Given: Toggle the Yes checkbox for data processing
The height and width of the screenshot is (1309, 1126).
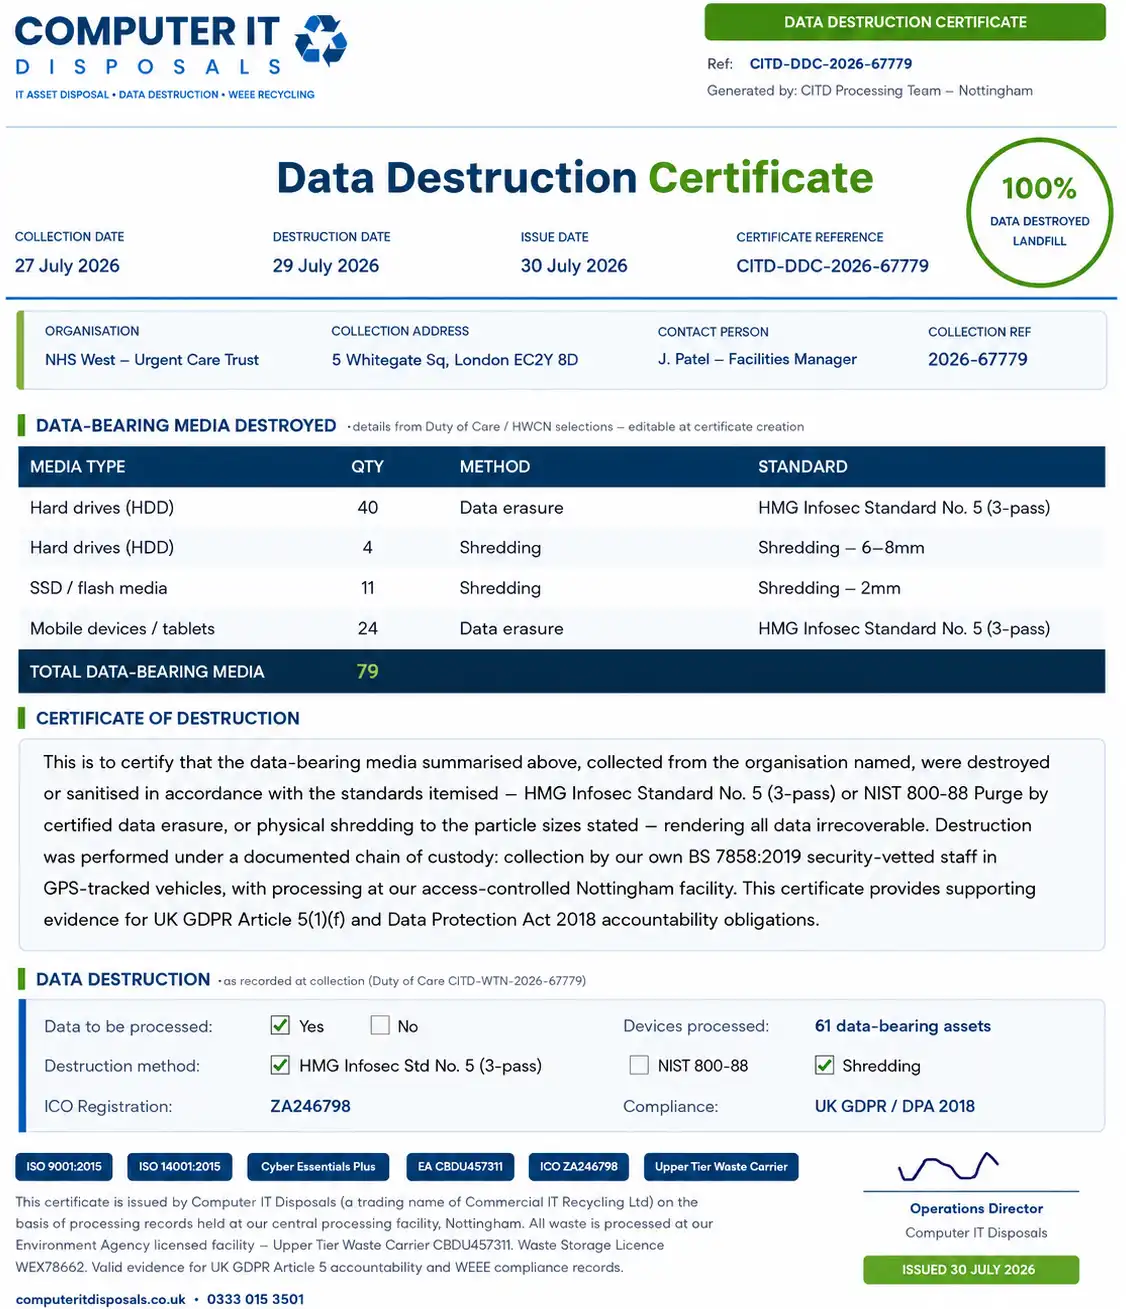Looking at the screenshot, I should click(280, 1025).
